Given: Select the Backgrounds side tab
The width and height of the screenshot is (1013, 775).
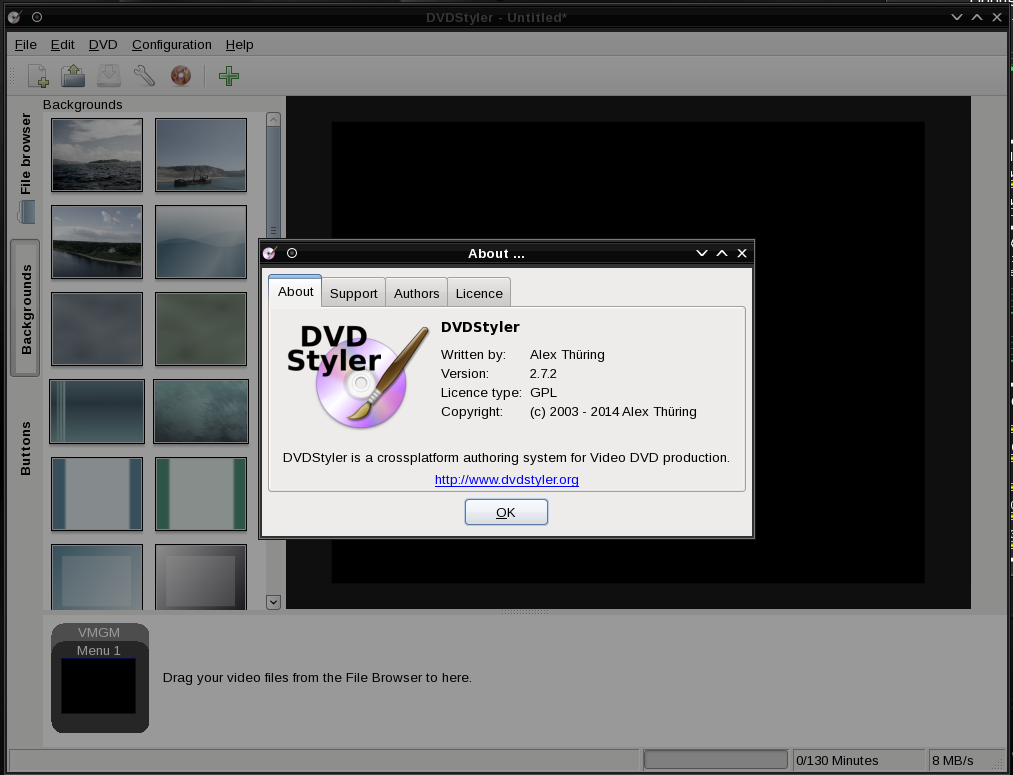Looking at the screenshot, I should (25, 309).
